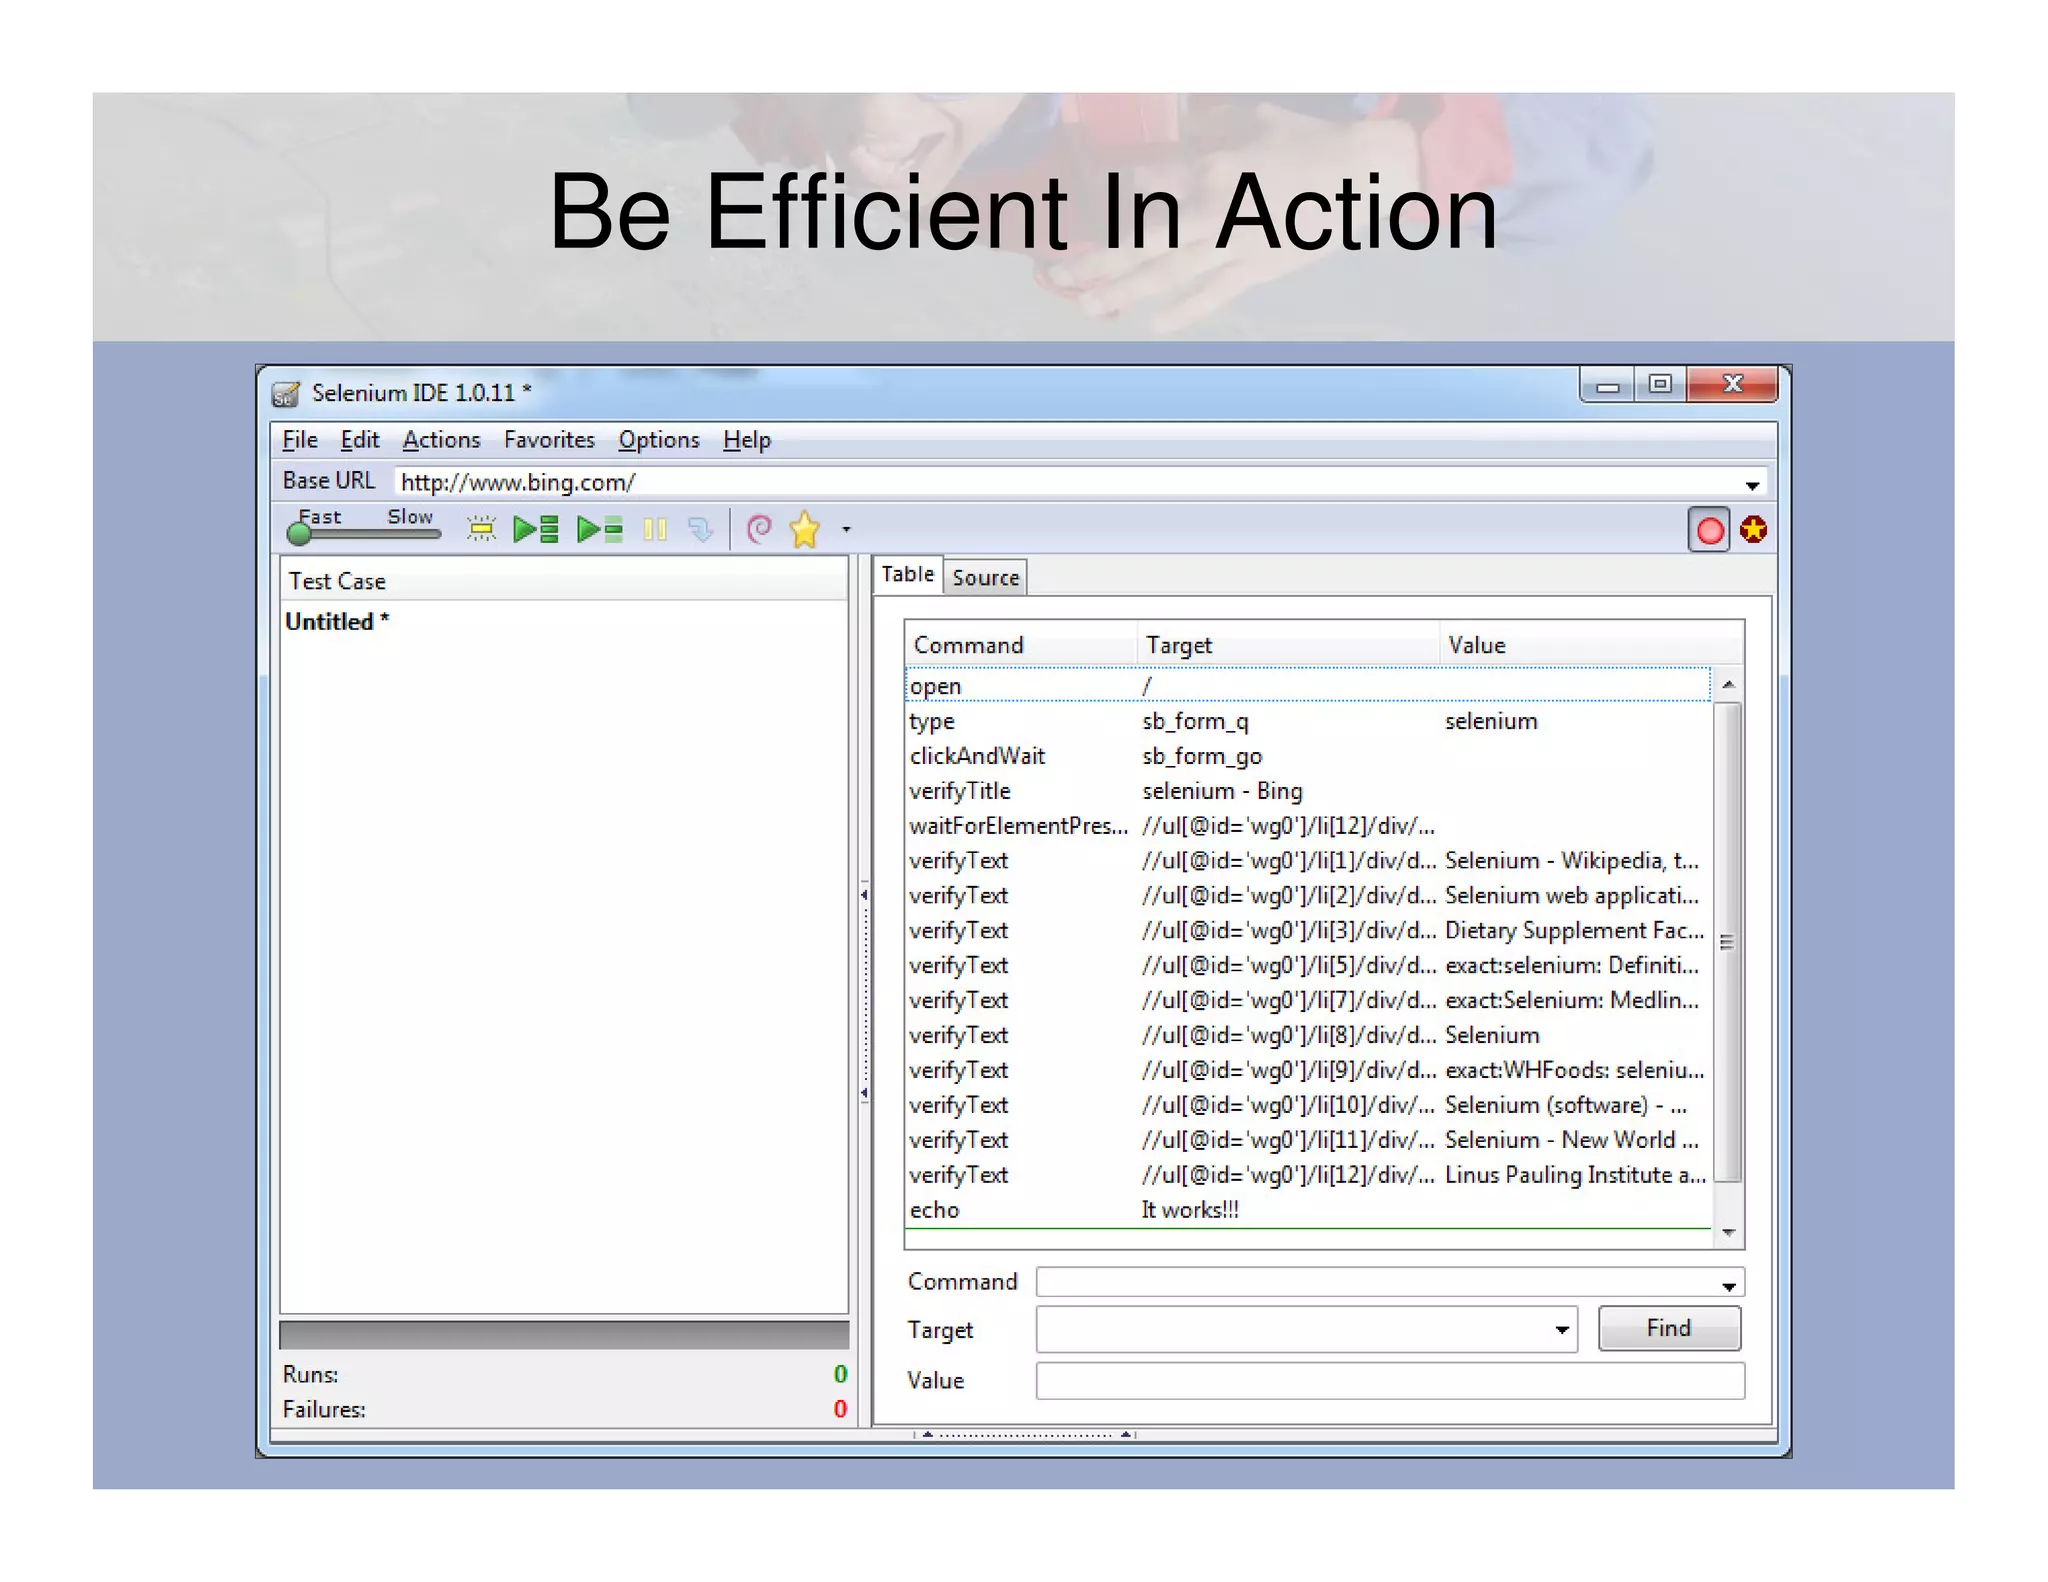Click the upper splitter collapse arrow
This screenshot has width=2048, height=1582.
(864, 894)
